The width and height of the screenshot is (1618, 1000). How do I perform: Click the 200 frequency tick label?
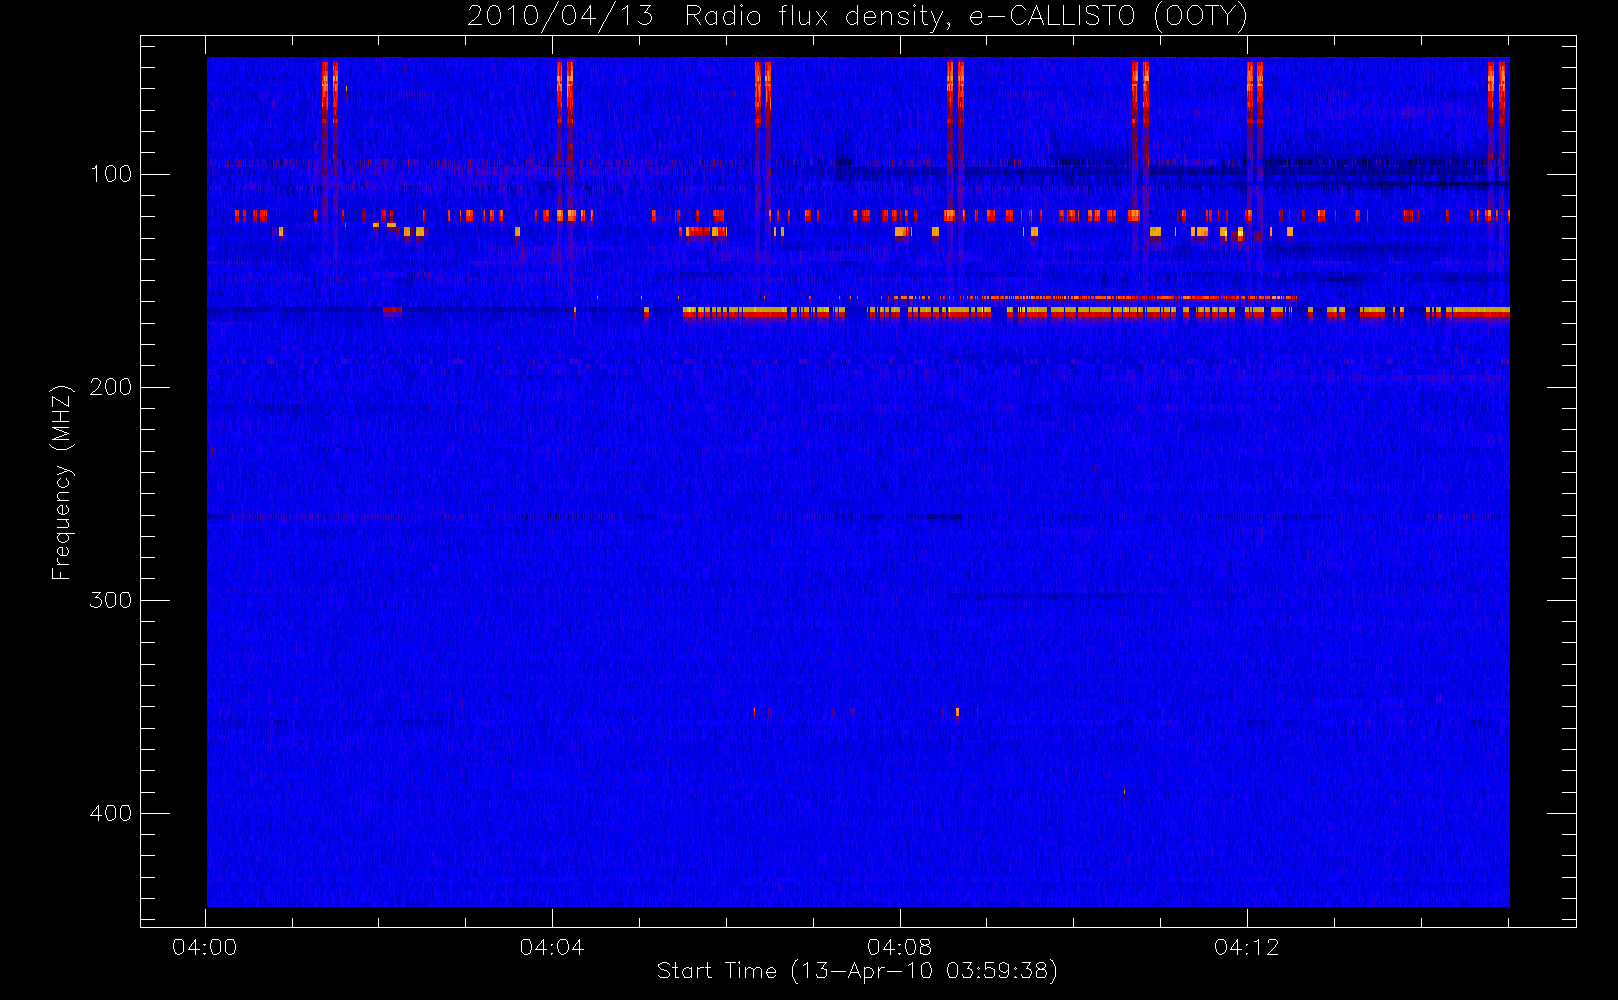(111, 387)
